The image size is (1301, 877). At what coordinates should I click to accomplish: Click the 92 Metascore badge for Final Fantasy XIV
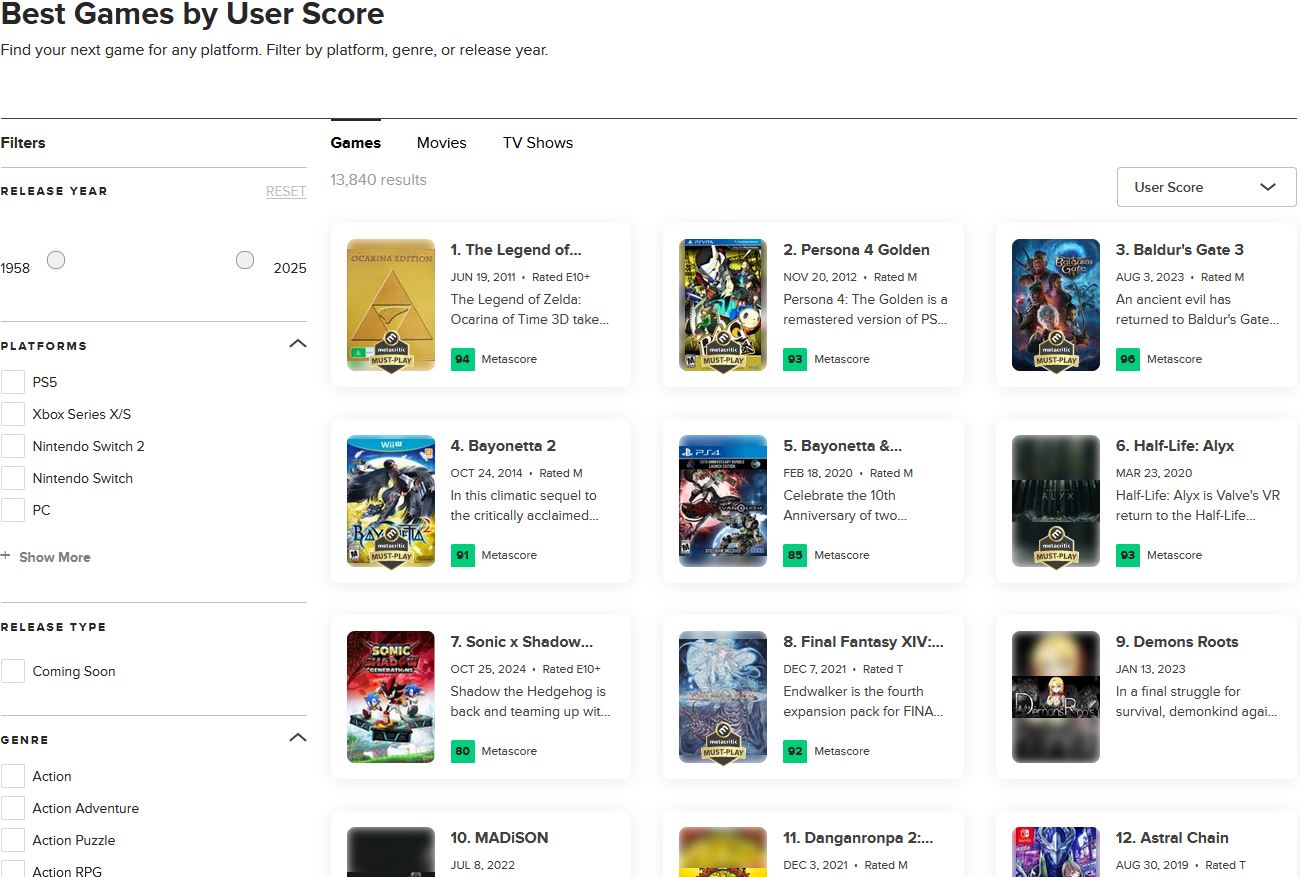click(x=795, y=751)
